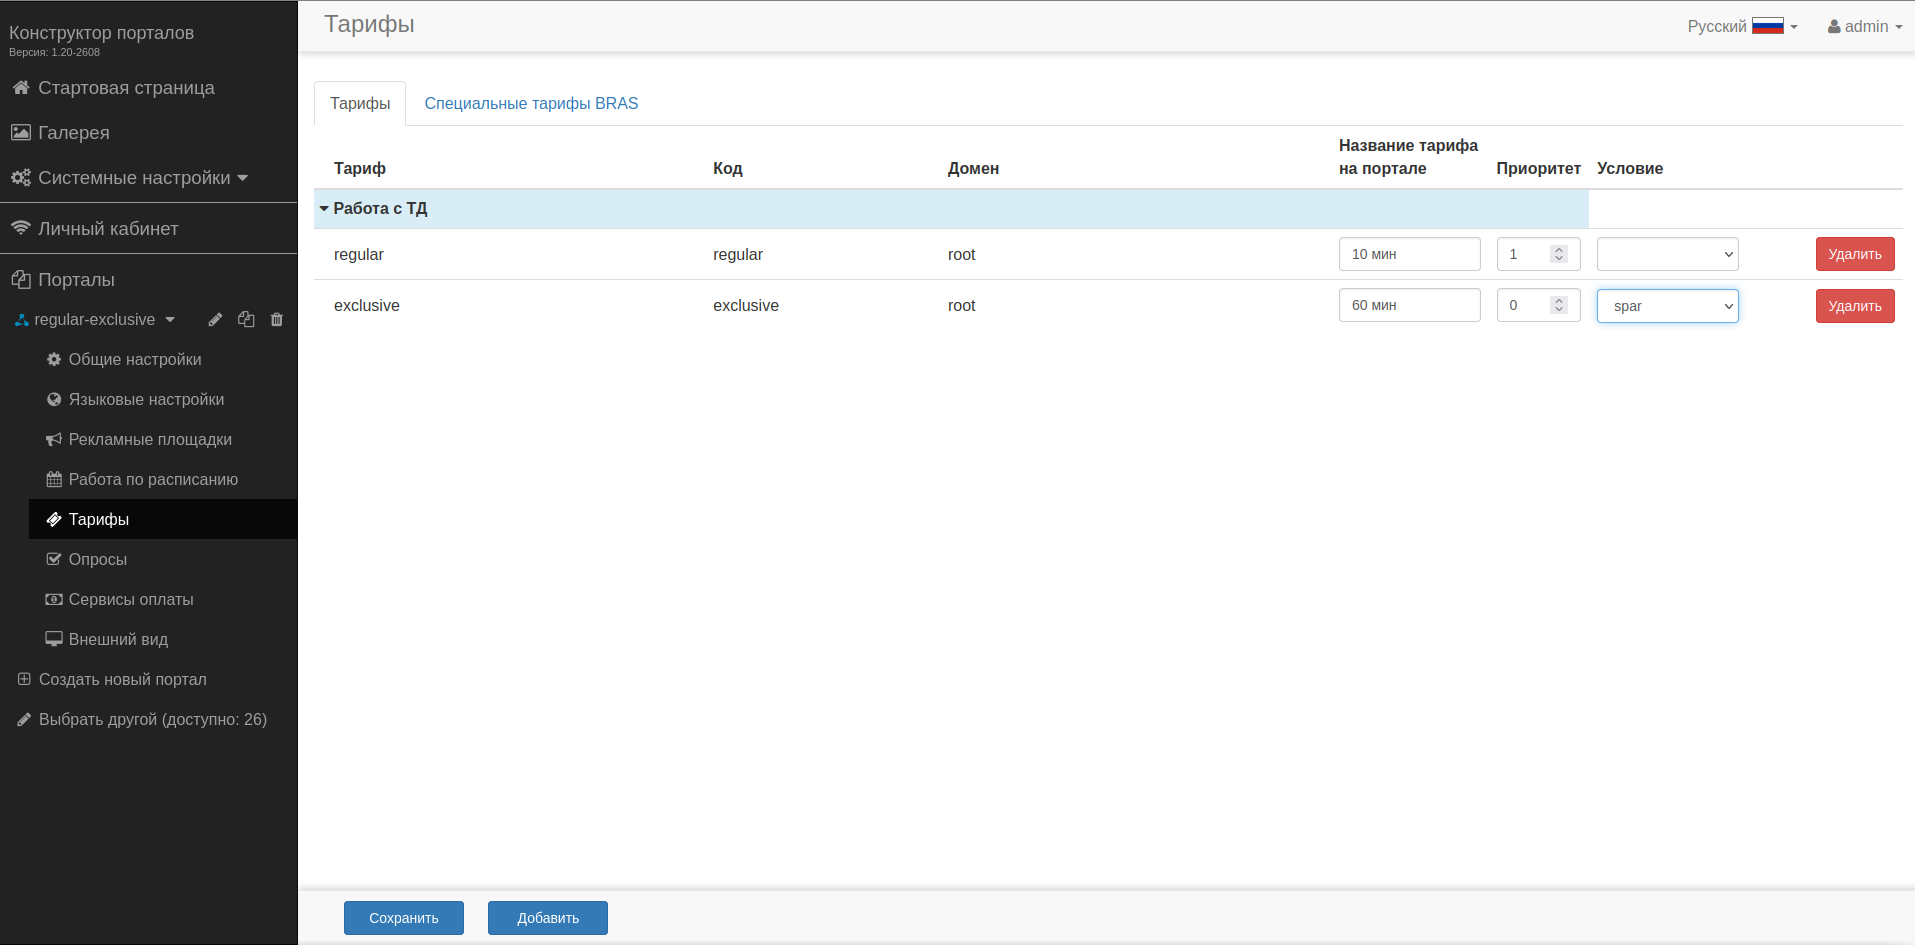1915x945 pixels.
Task: Open the admin user menu
Action: pos(1864,26)
